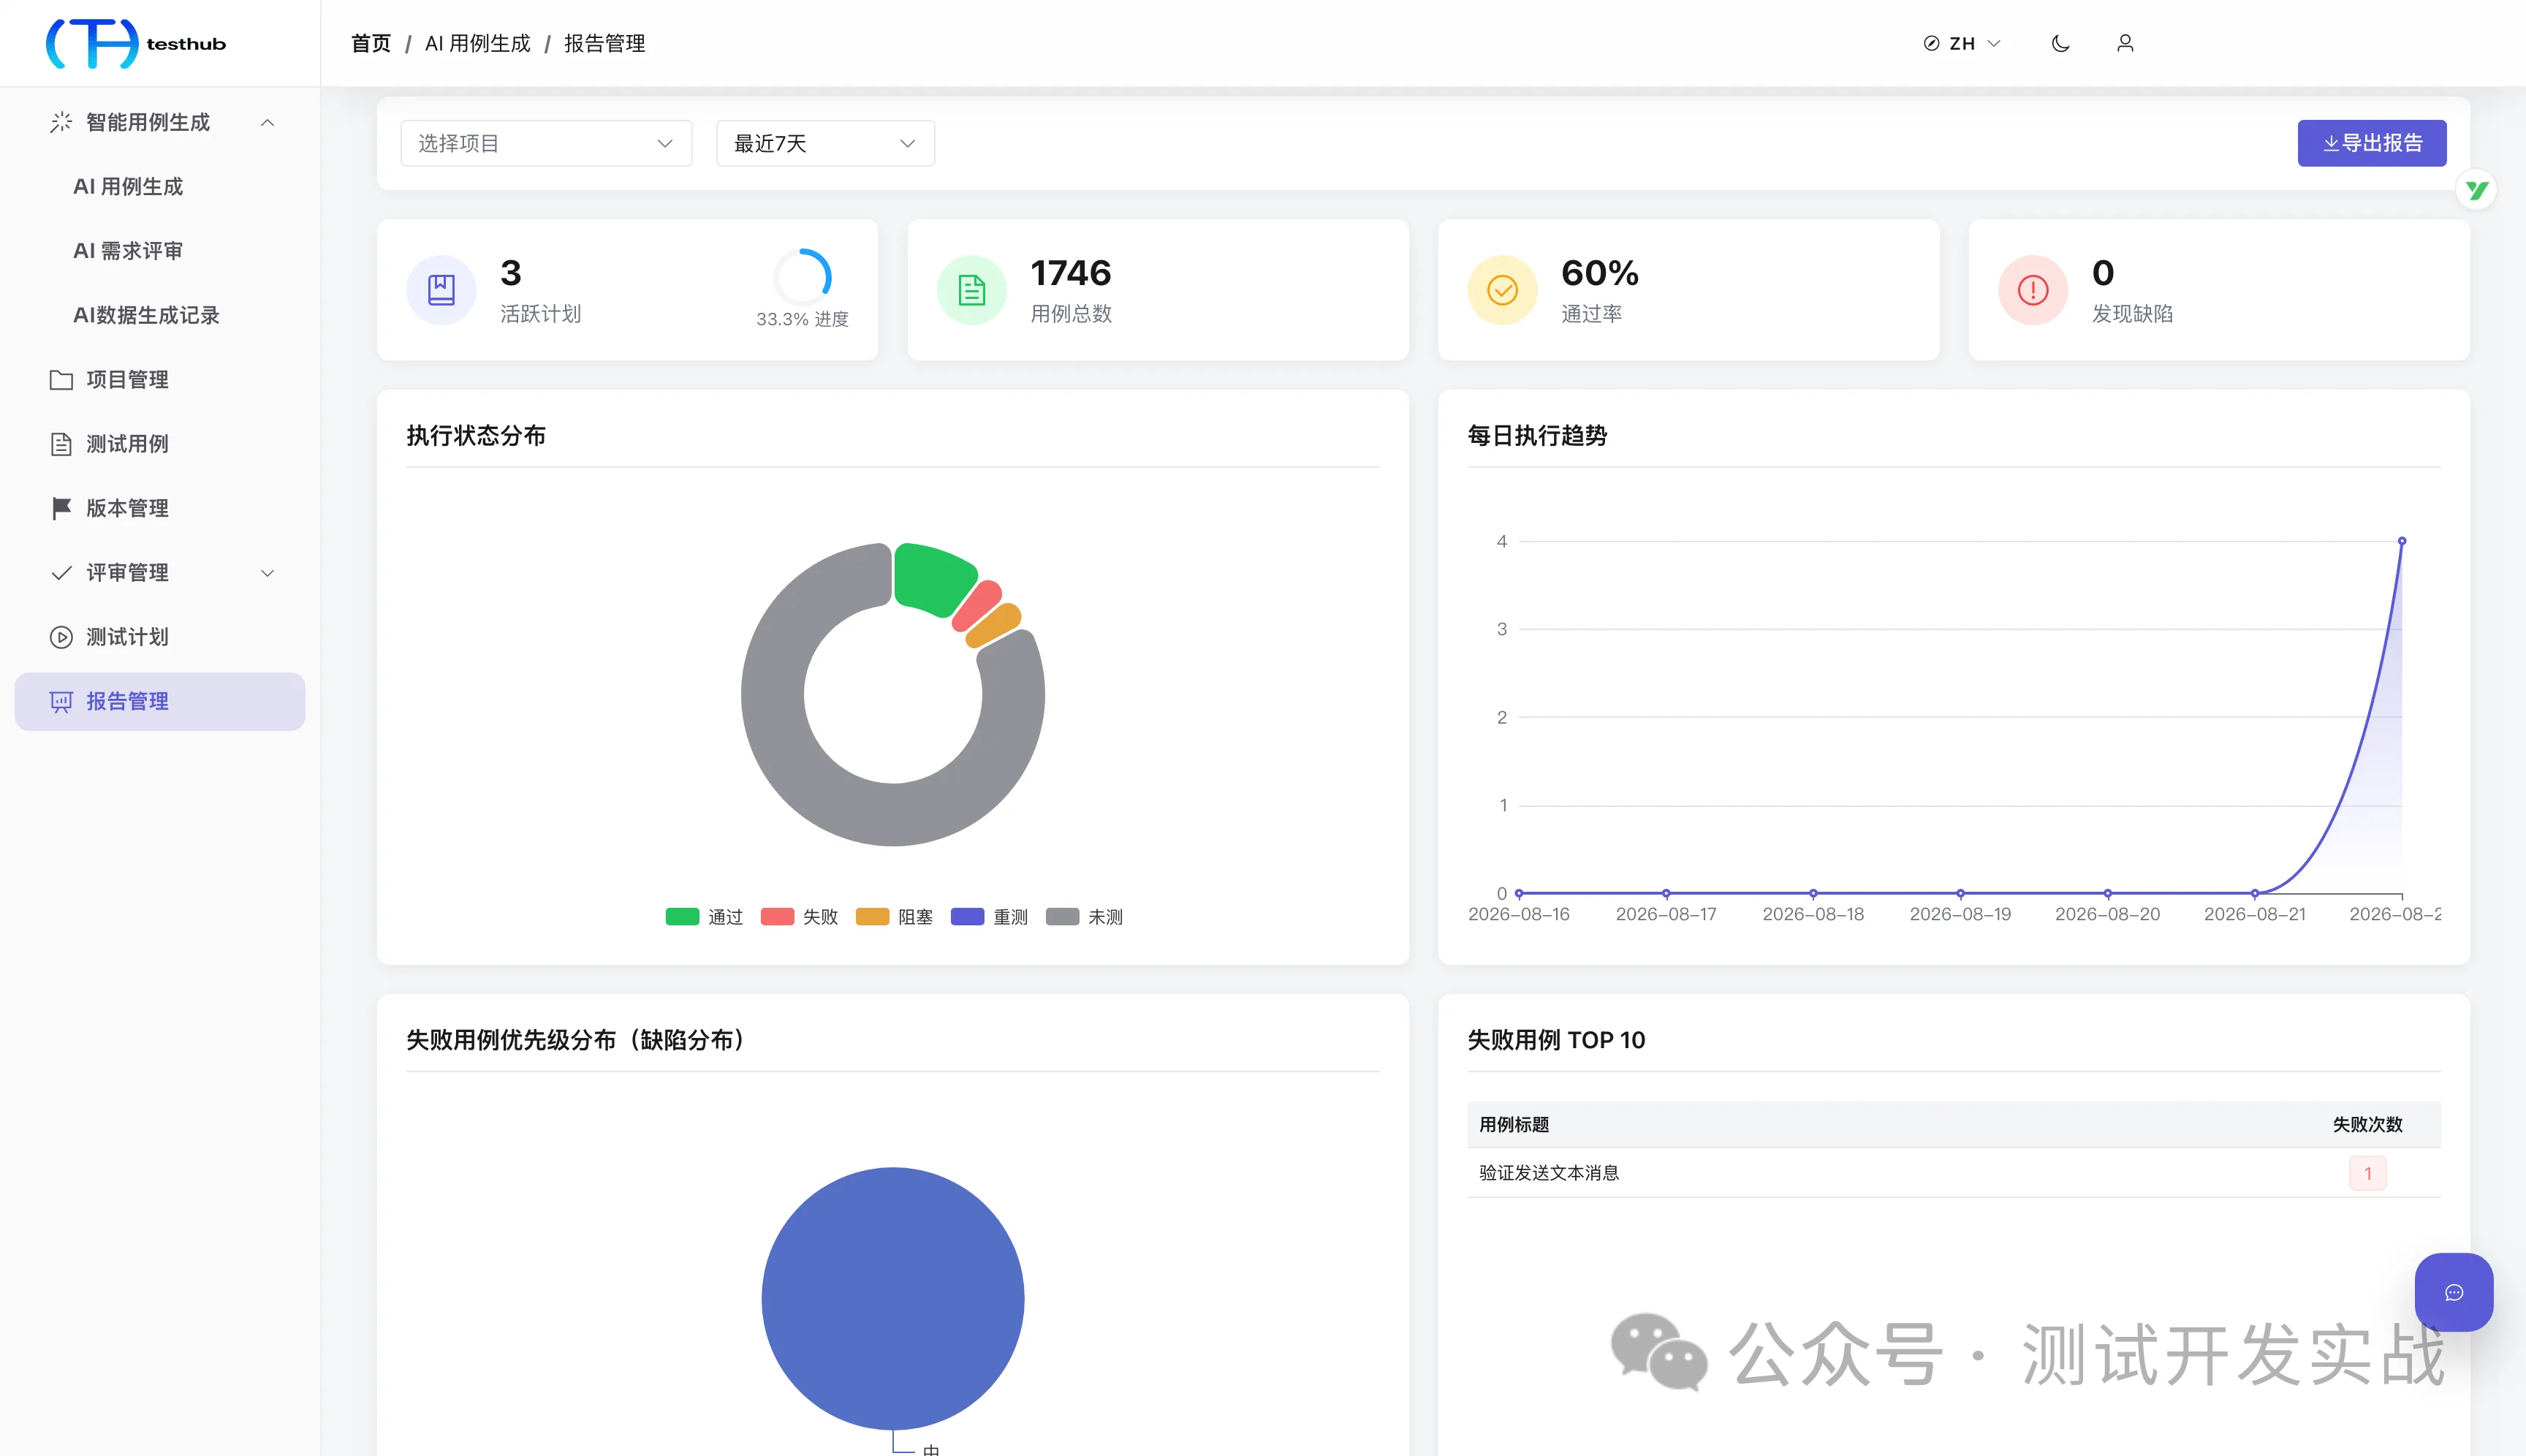Collapse the 智能用例生成 menu group

click(160, 122)
